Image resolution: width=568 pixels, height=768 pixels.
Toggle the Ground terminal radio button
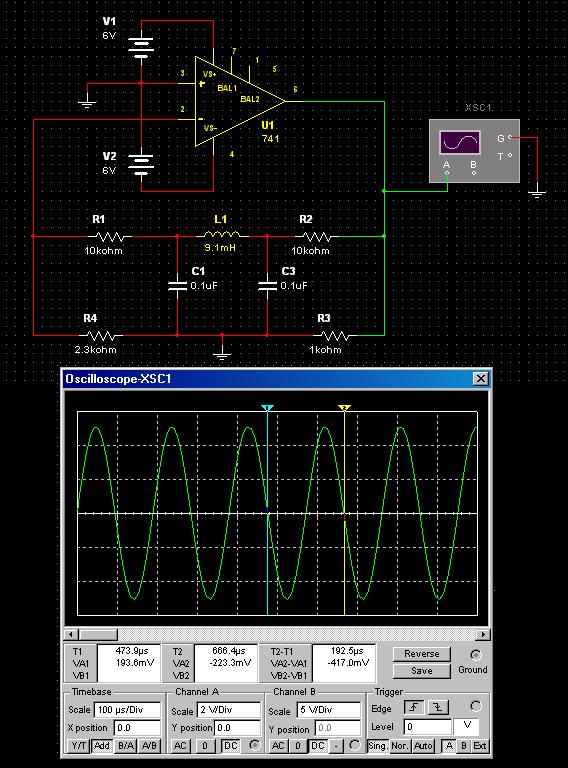pos(475,655)
